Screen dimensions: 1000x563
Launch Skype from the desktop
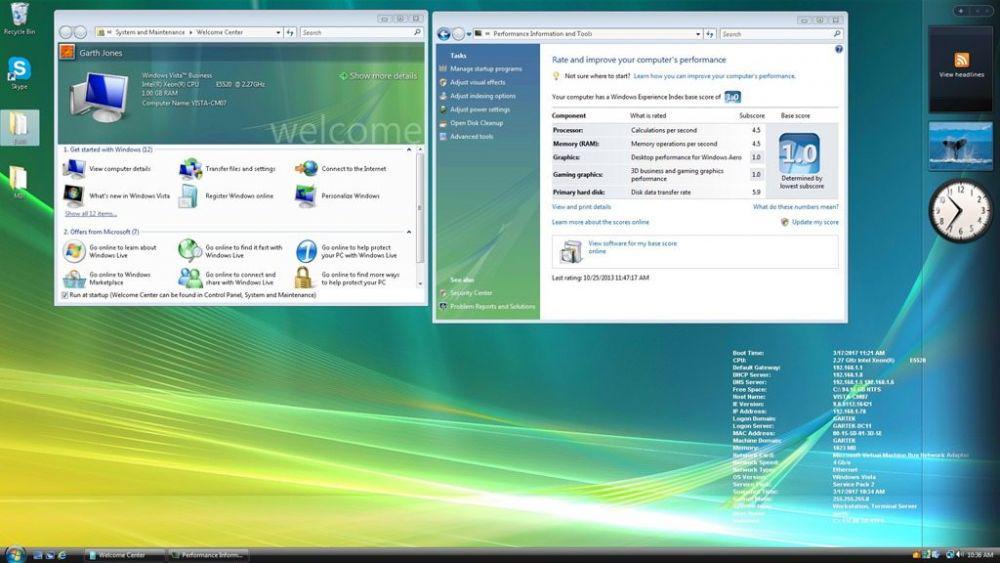click(19, 73)
